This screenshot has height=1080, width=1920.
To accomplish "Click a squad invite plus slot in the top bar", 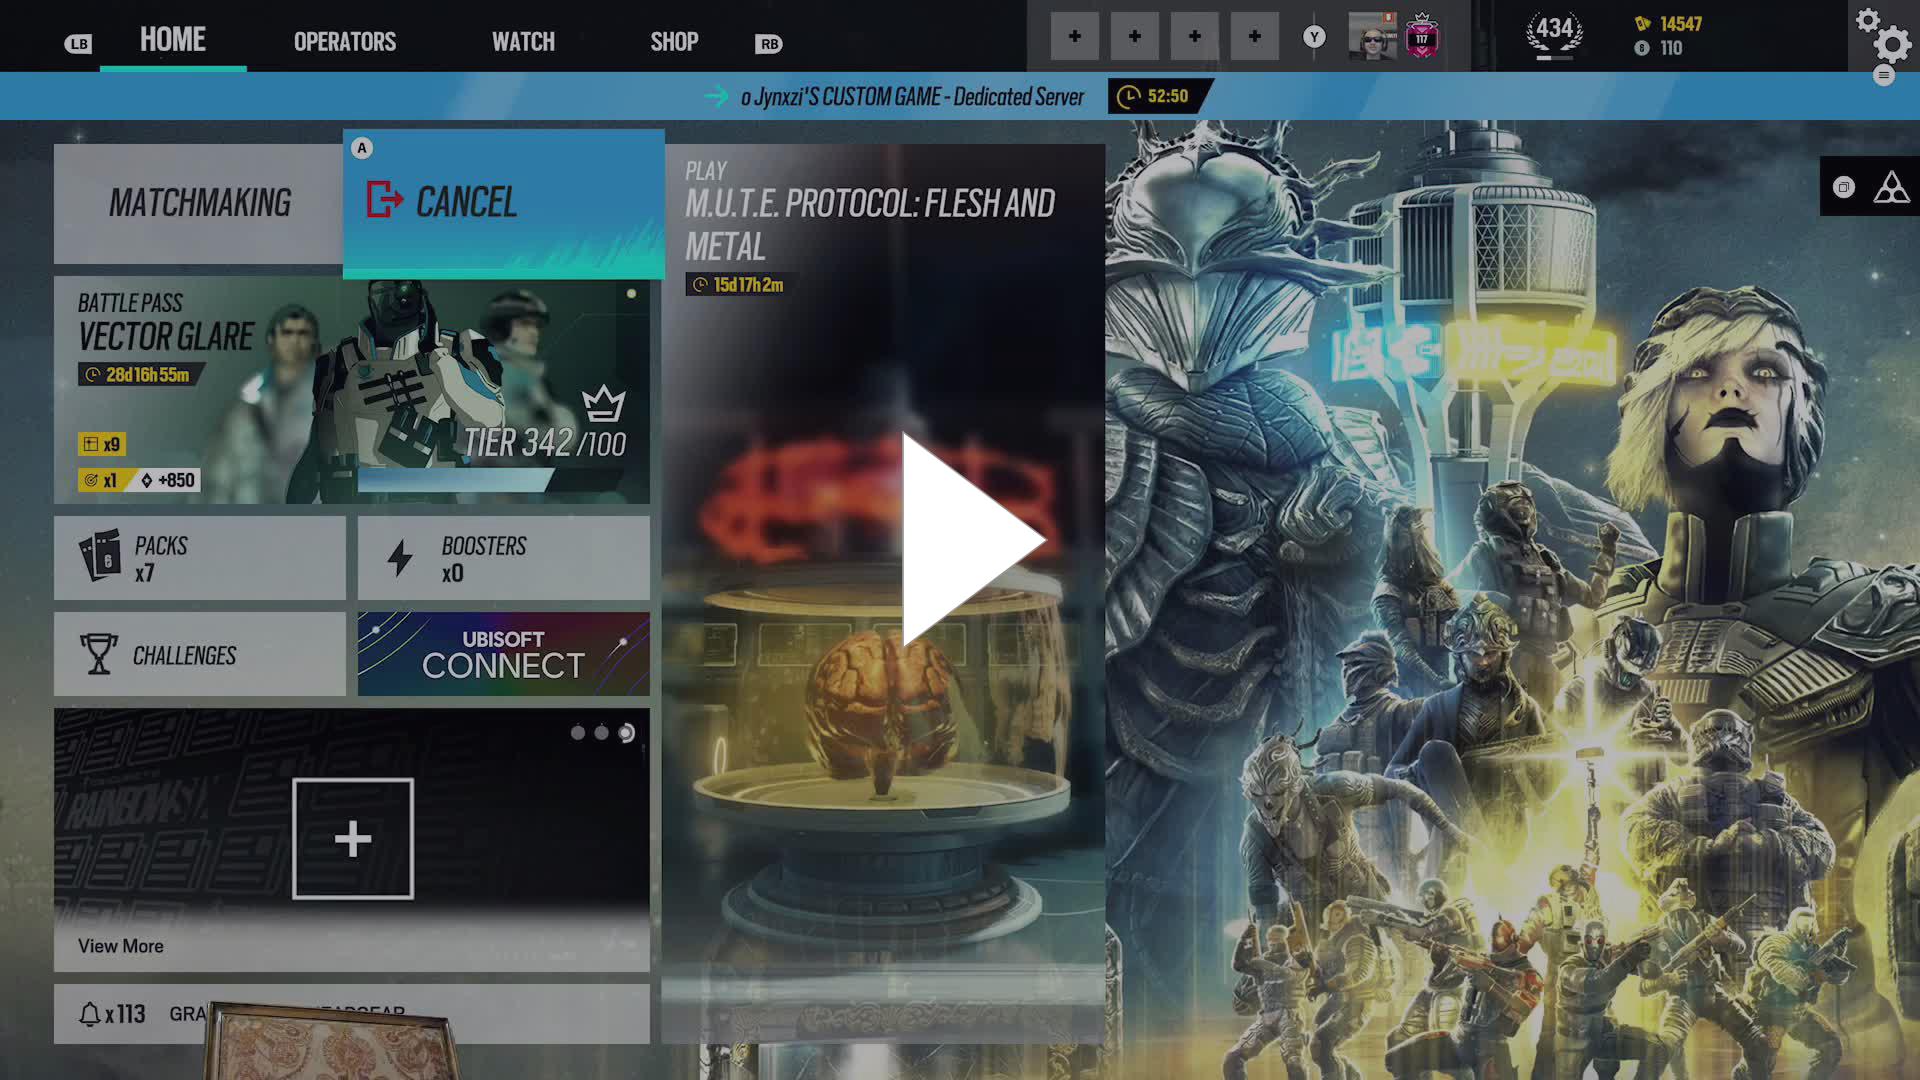I will pyautogui.click(x=1075, y=35).
